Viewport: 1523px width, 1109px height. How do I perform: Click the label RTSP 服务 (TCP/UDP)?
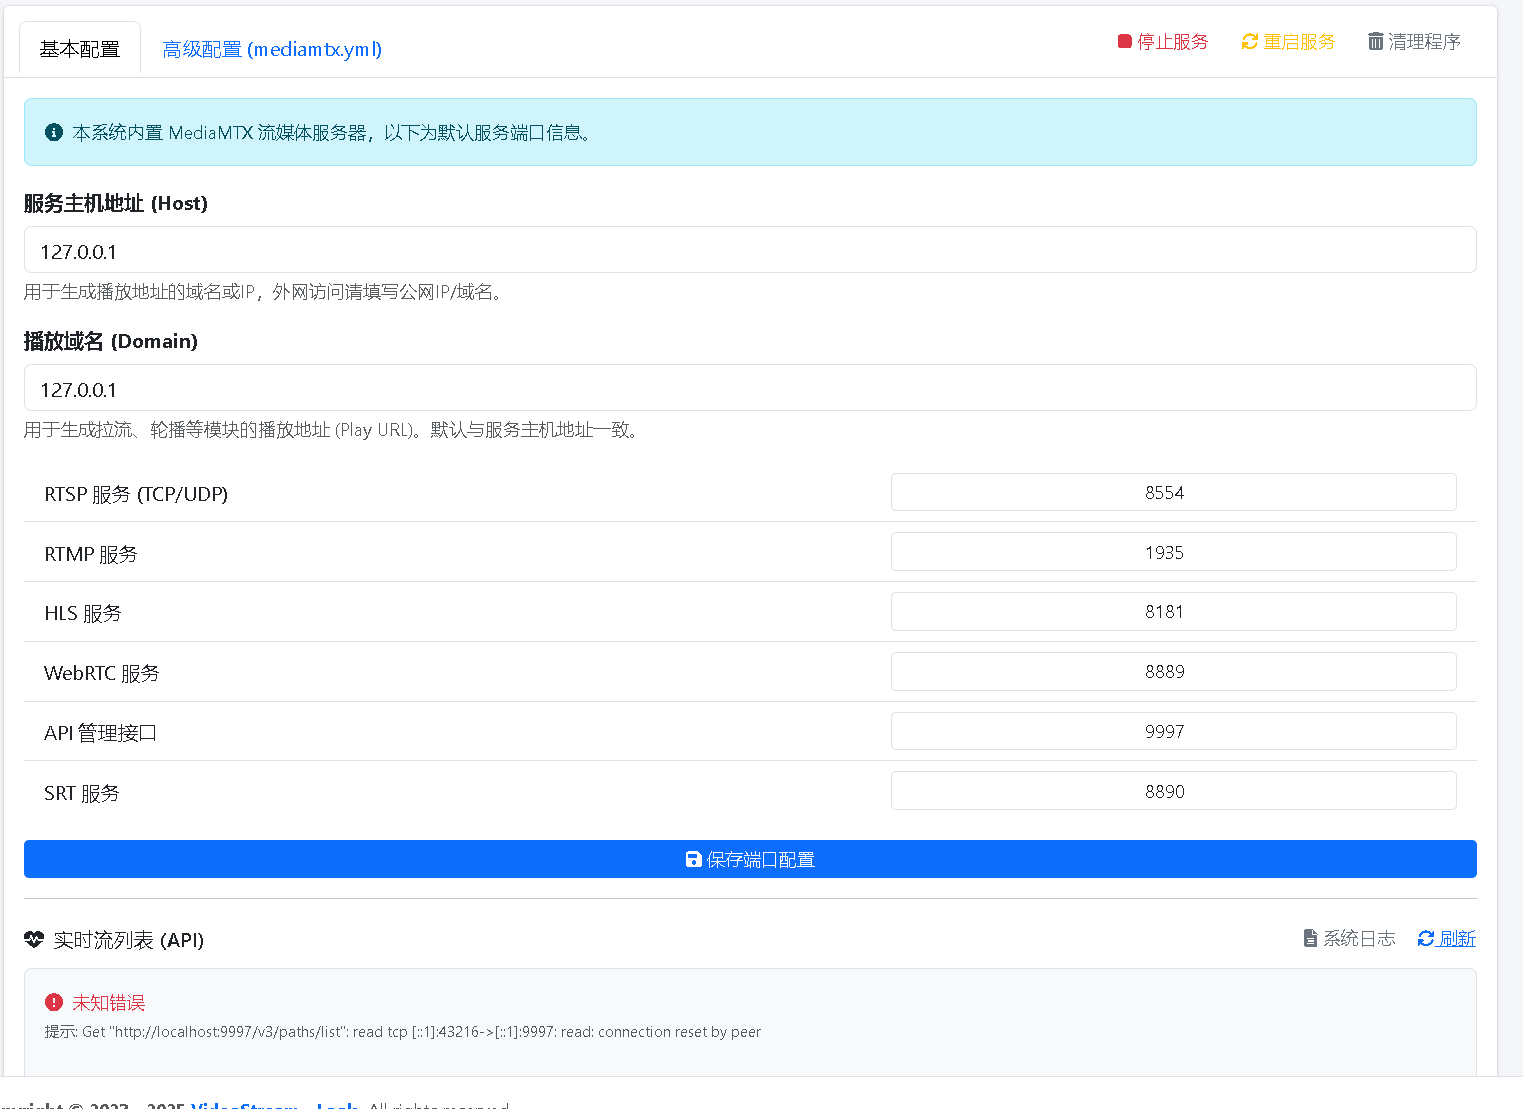(136, 494)
